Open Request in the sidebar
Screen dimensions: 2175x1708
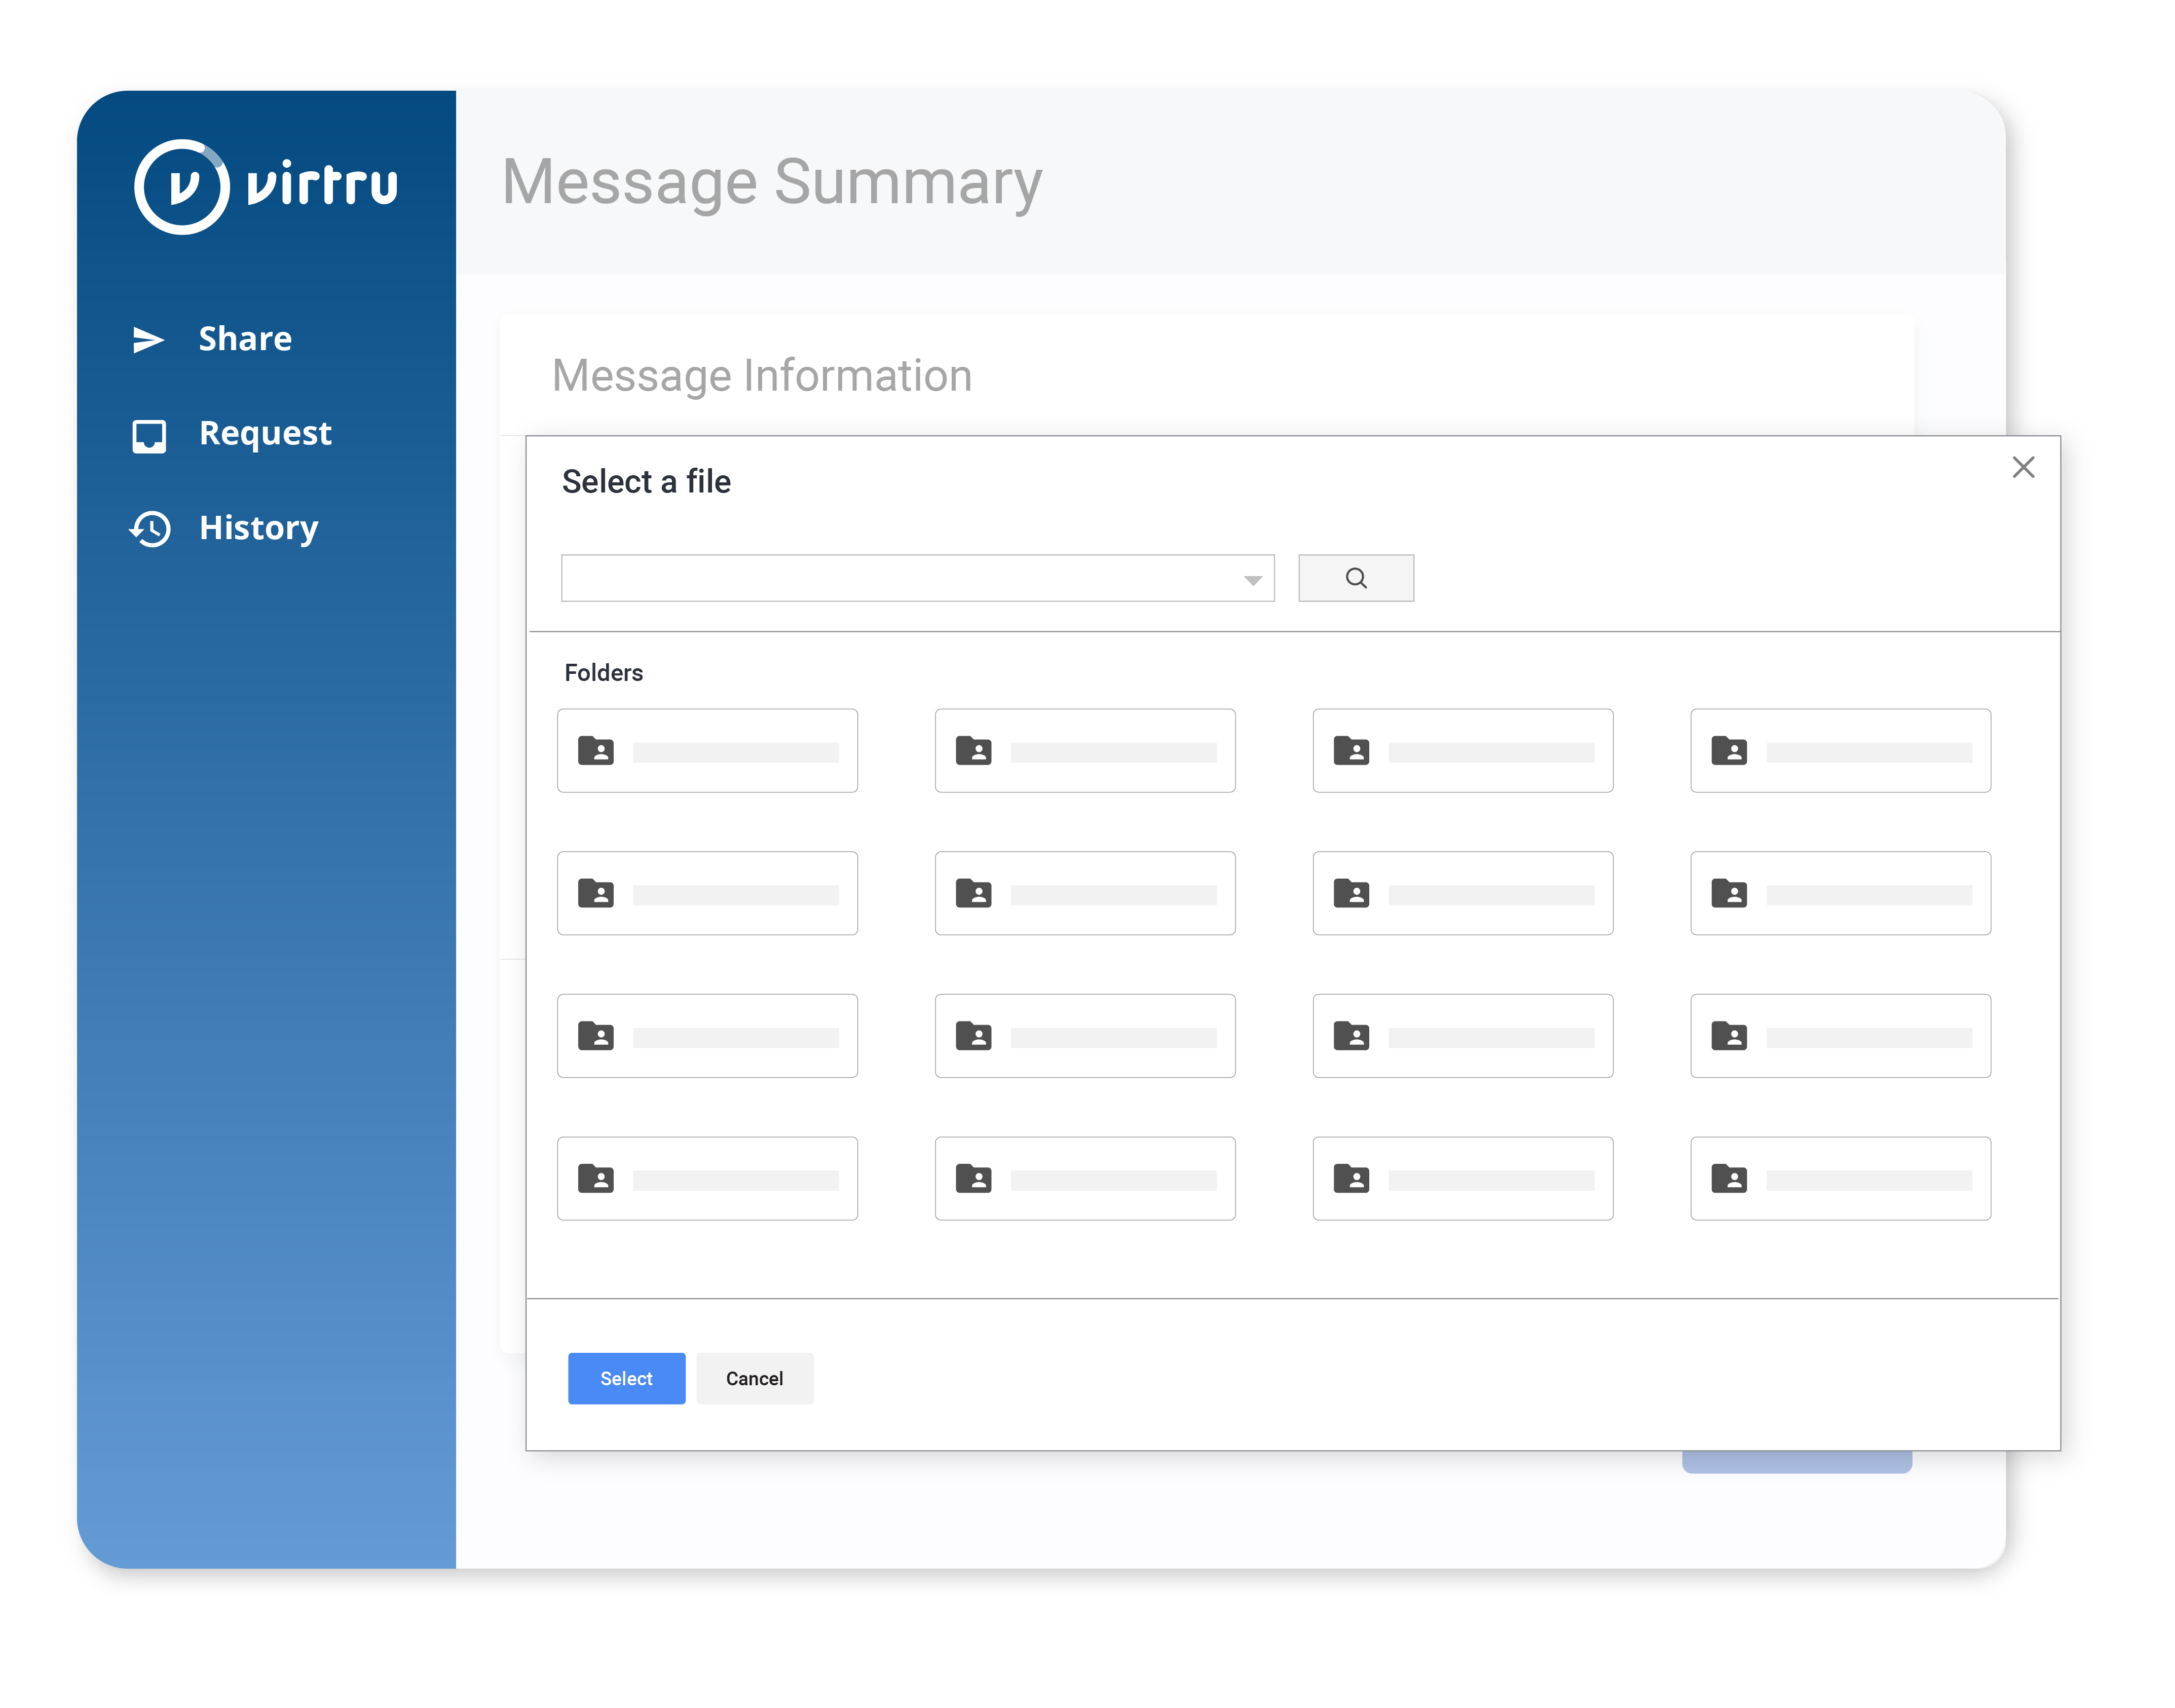click(x=265, y=433)
